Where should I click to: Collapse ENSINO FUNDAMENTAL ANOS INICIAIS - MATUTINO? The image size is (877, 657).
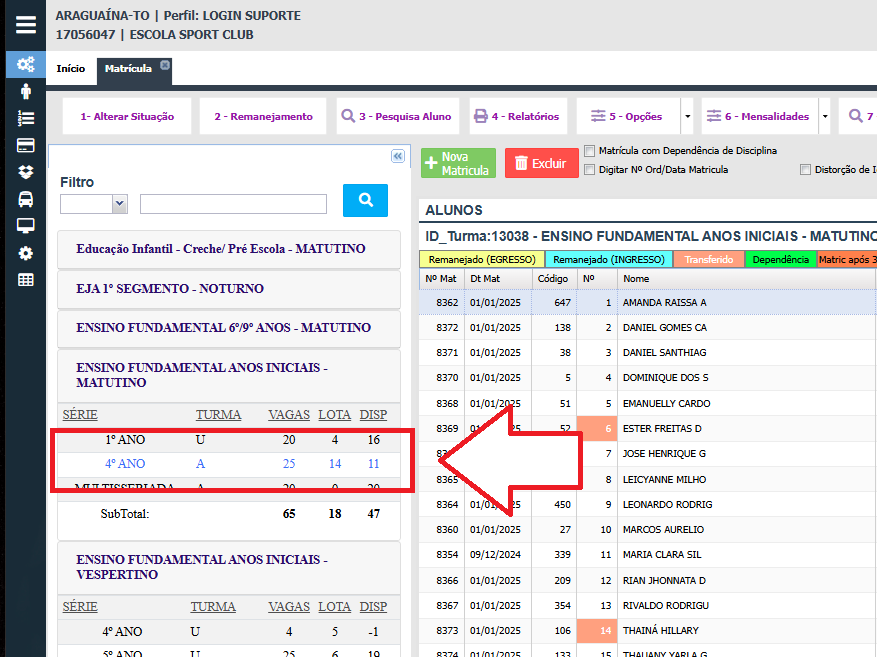tap(229, 375)
